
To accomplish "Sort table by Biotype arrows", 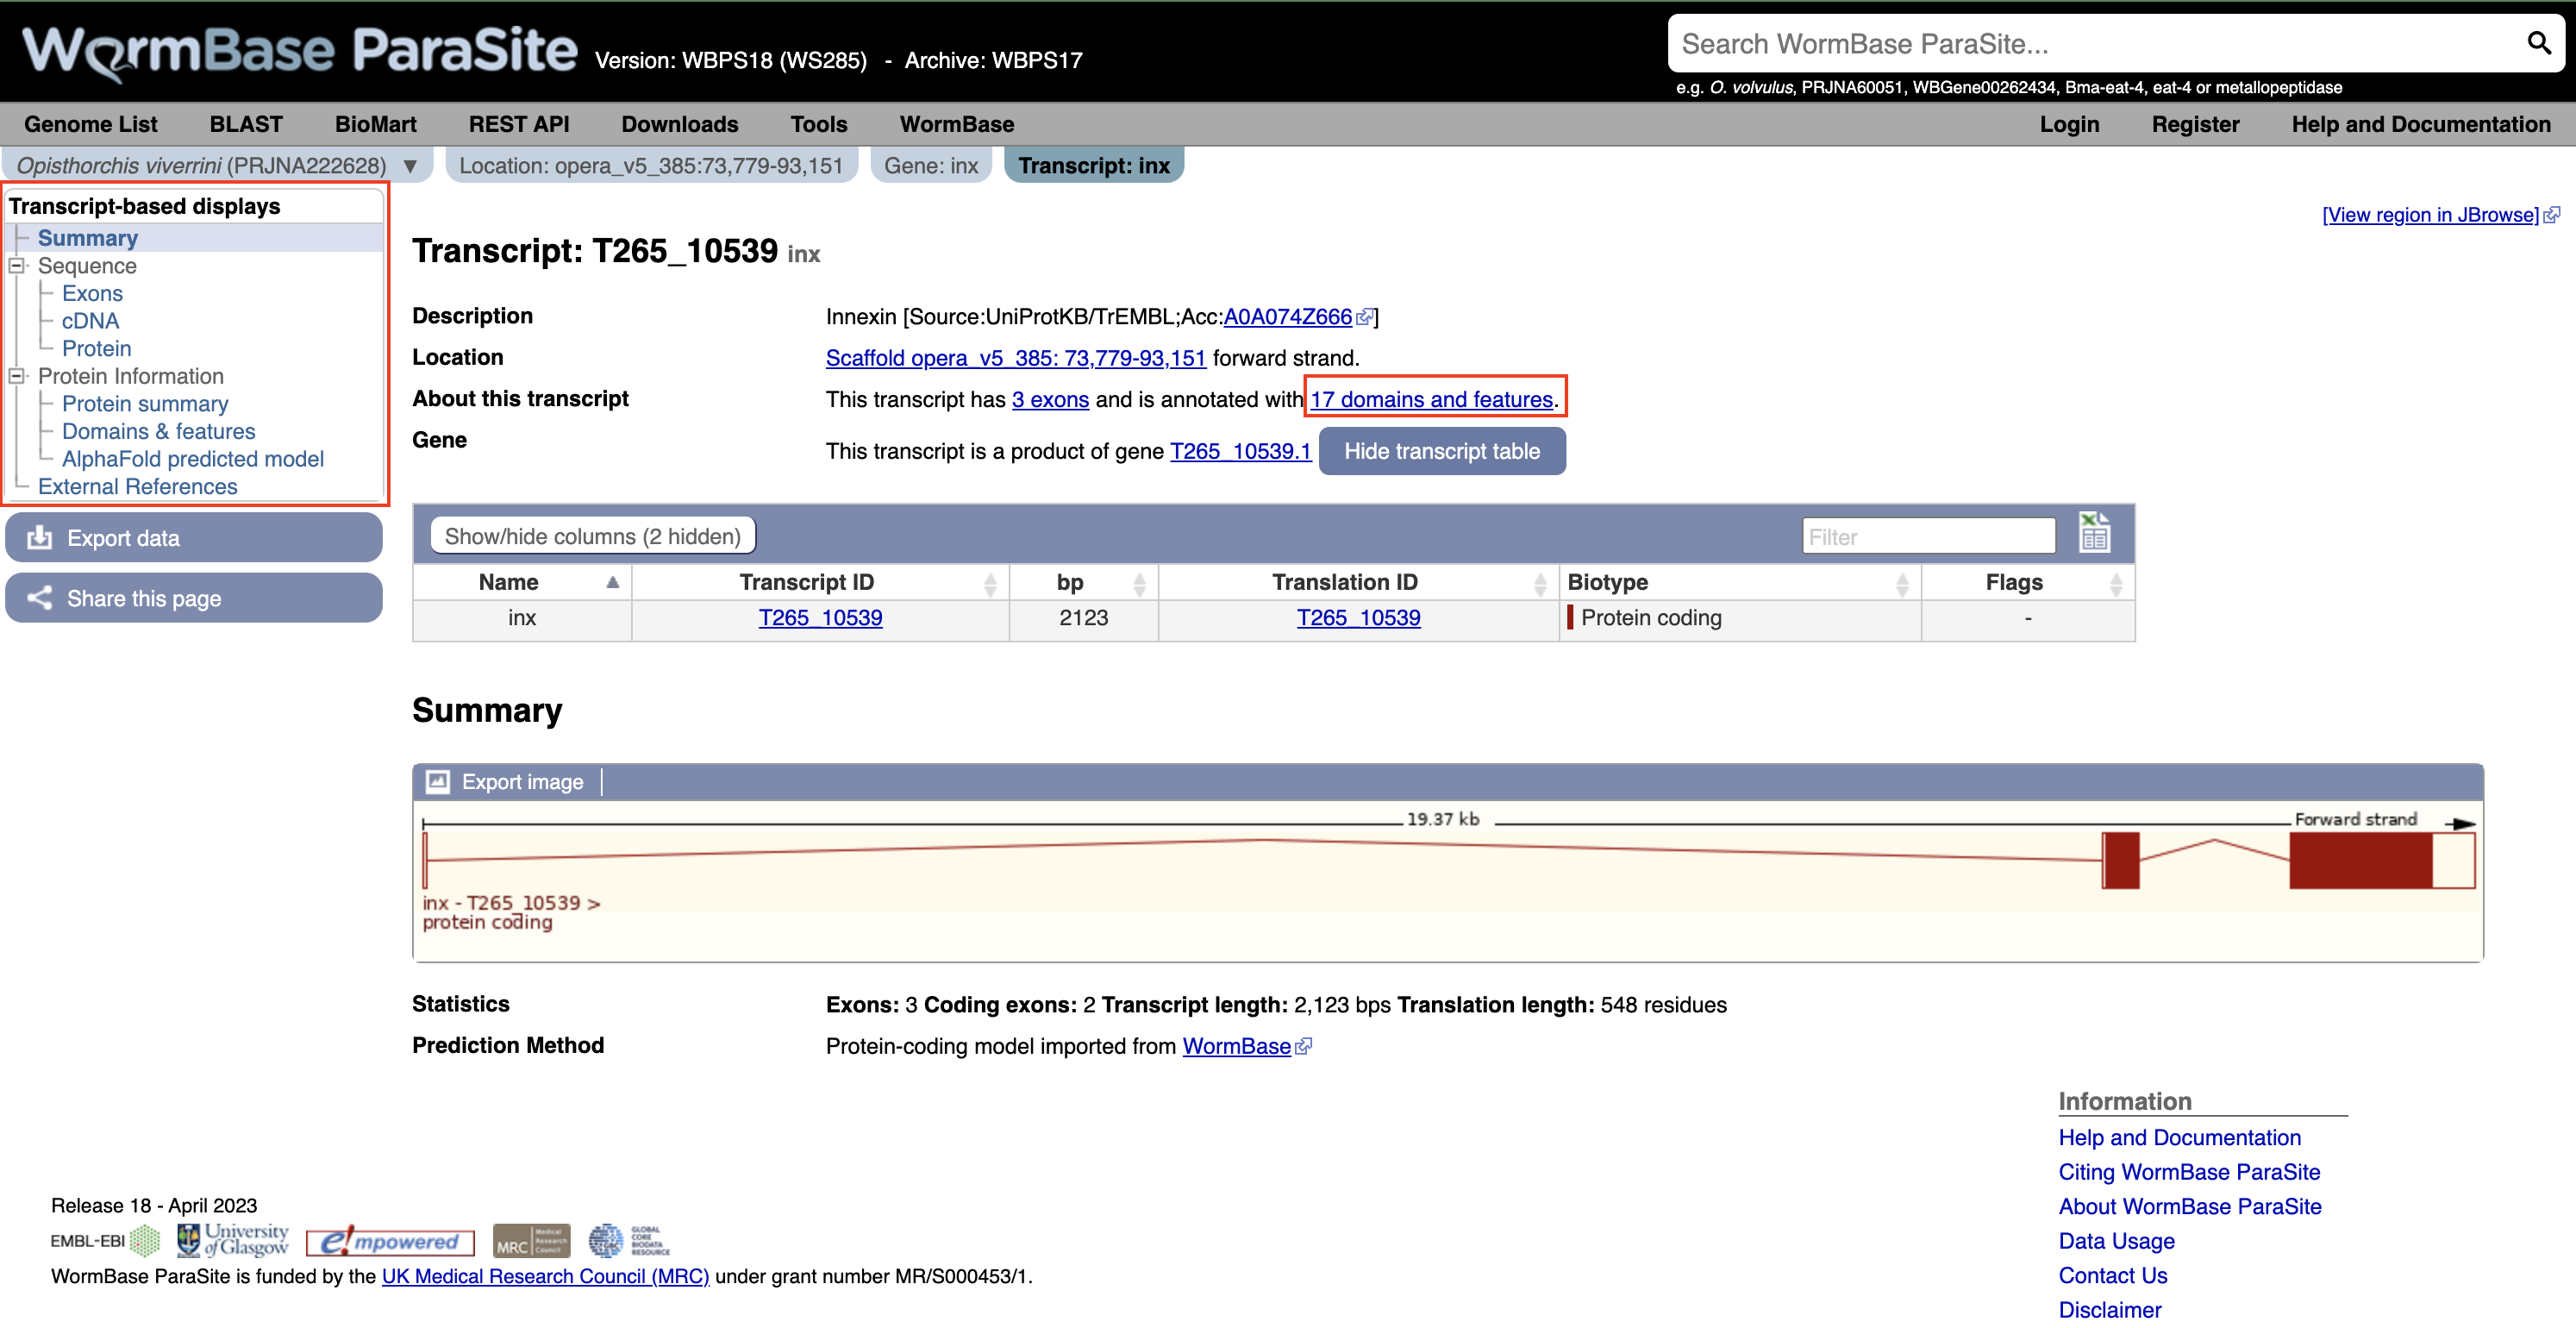I will (1902, 583).
